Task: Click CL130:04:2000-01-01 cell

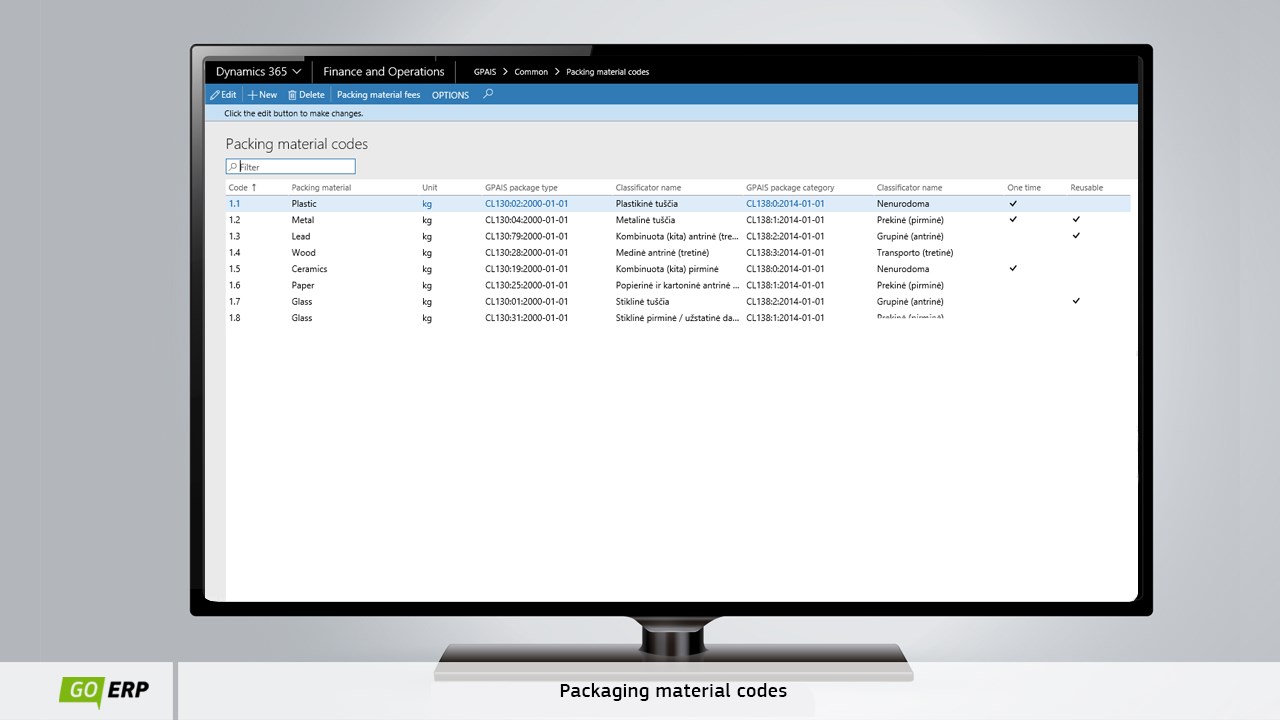Action: pos(527,220)
